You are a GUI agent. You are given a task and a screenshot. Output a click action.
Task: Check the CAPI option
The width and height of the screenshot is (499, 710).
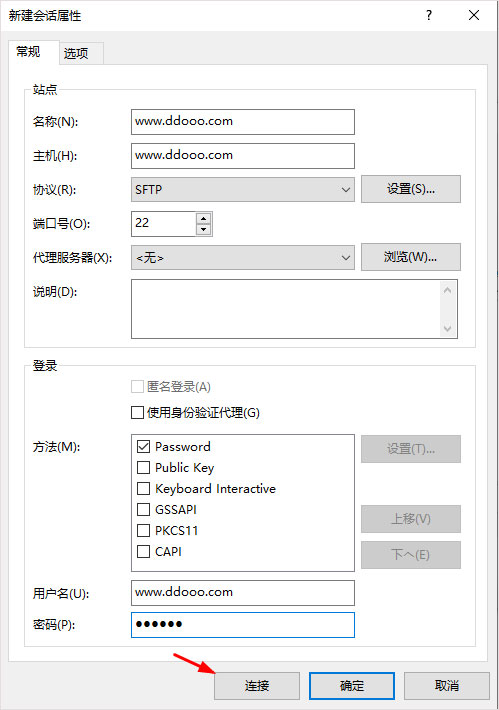click(x=144, y=552)
